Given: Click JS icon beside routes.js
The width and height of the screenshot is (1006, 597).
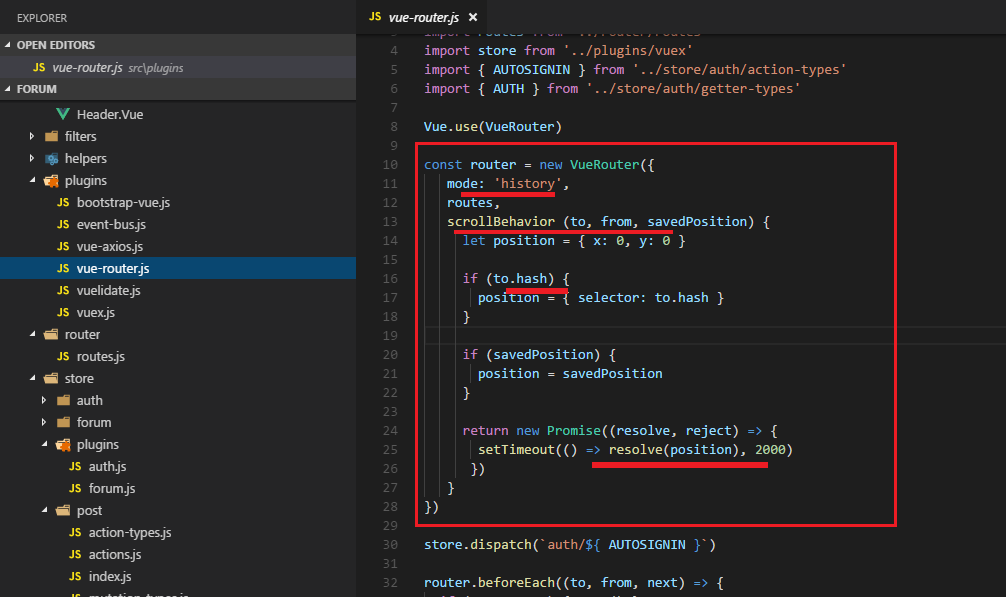Looking at the screenshot, I should (x=63, y=356).
